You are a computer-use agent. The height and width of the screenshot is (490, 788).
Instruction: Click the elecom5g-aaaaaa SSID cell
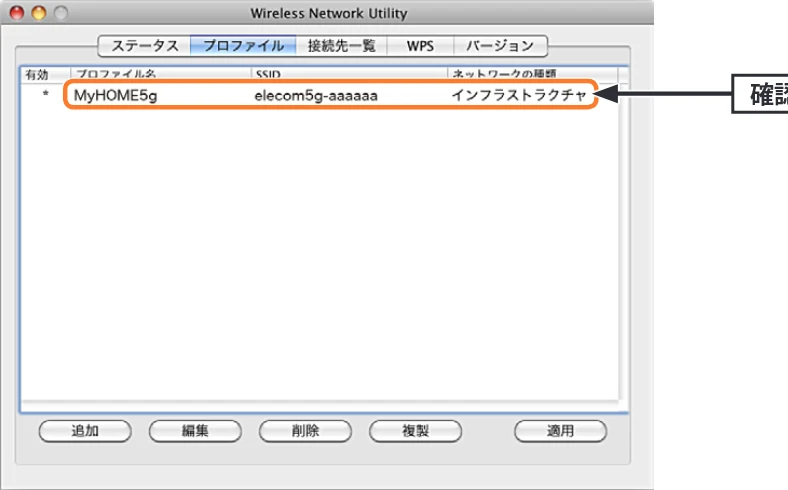pos(316,95)
